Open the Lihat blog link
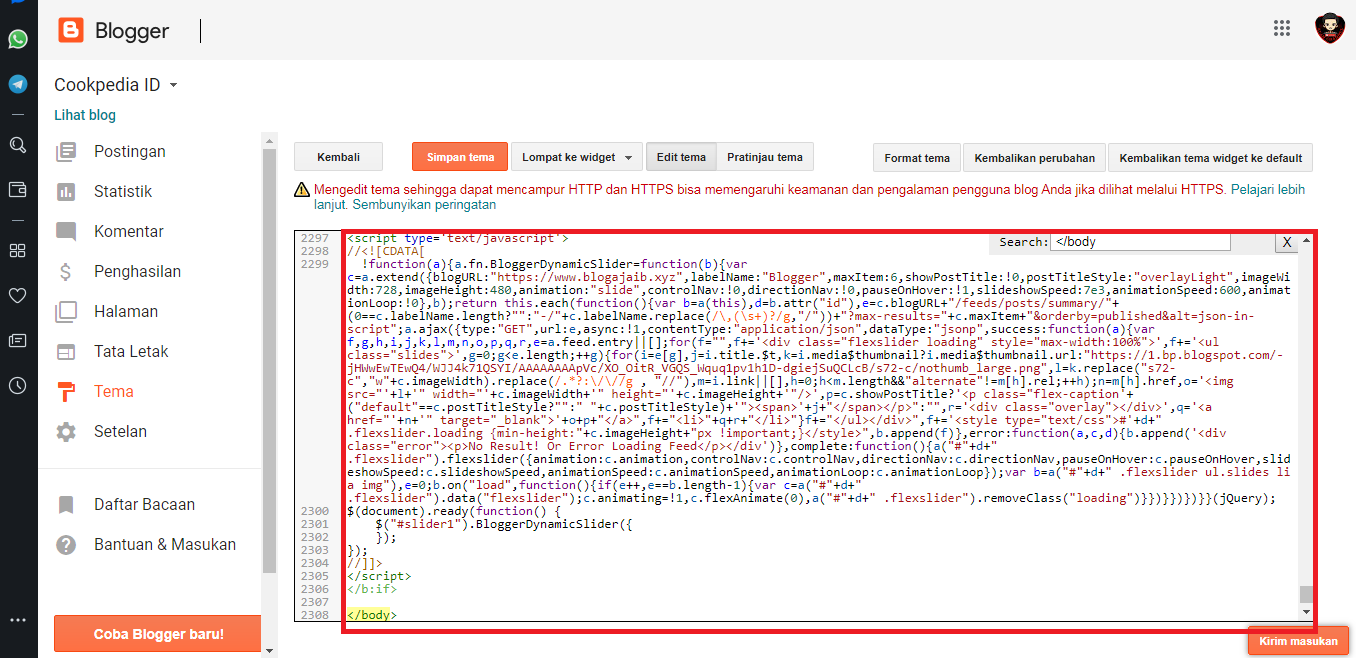Viewport: 1356px width, 658px height. tap(85, 115)
